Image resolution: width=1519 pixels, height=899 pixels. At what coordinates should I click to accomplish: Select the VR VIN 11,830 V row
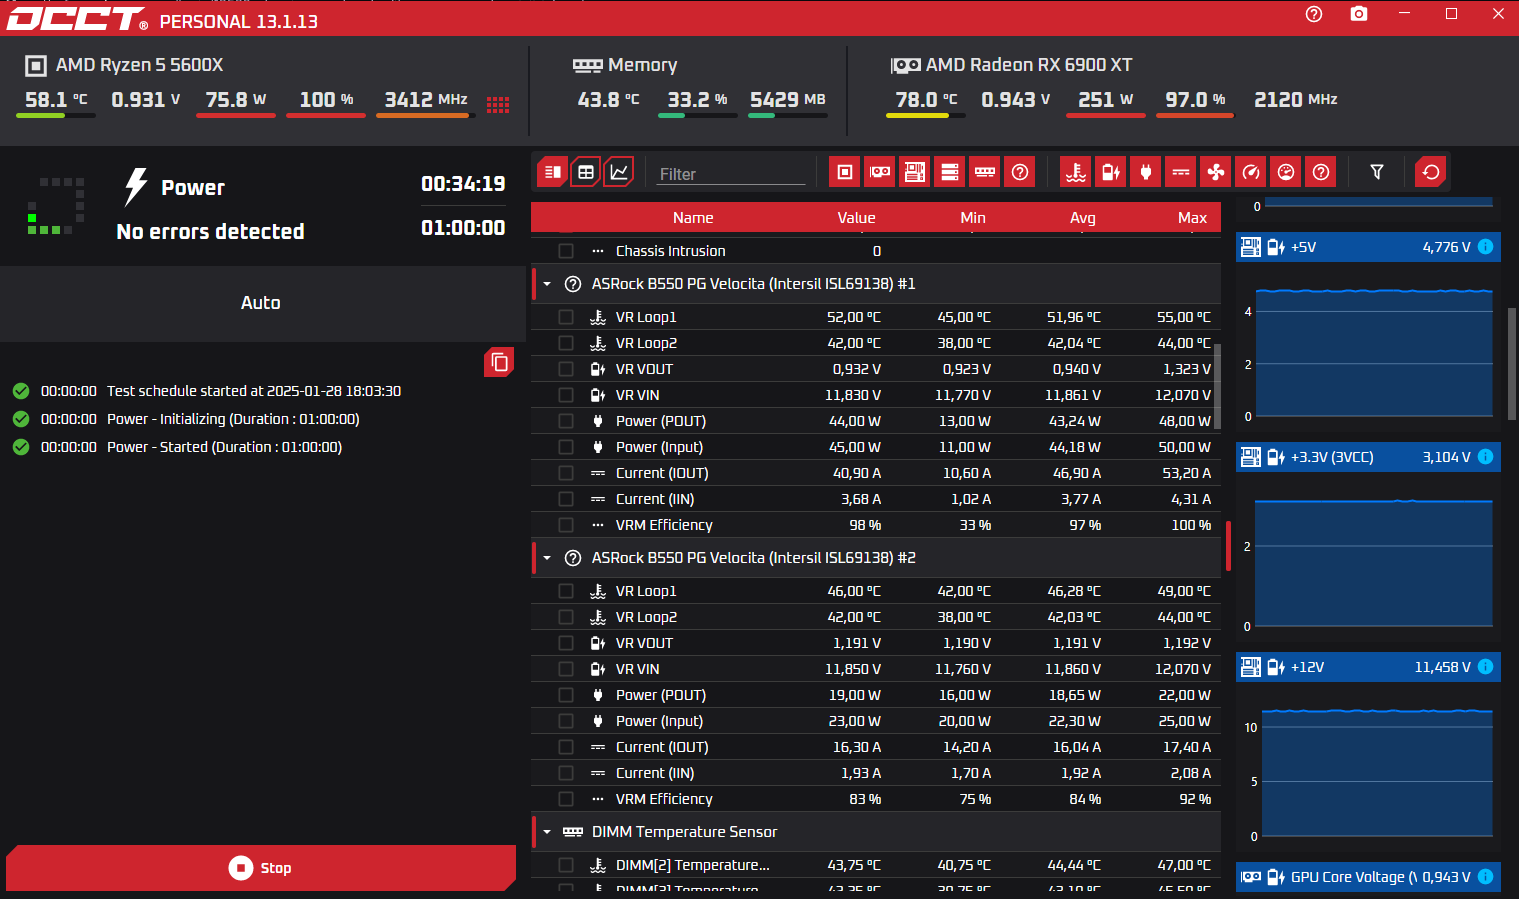point(876,395)
